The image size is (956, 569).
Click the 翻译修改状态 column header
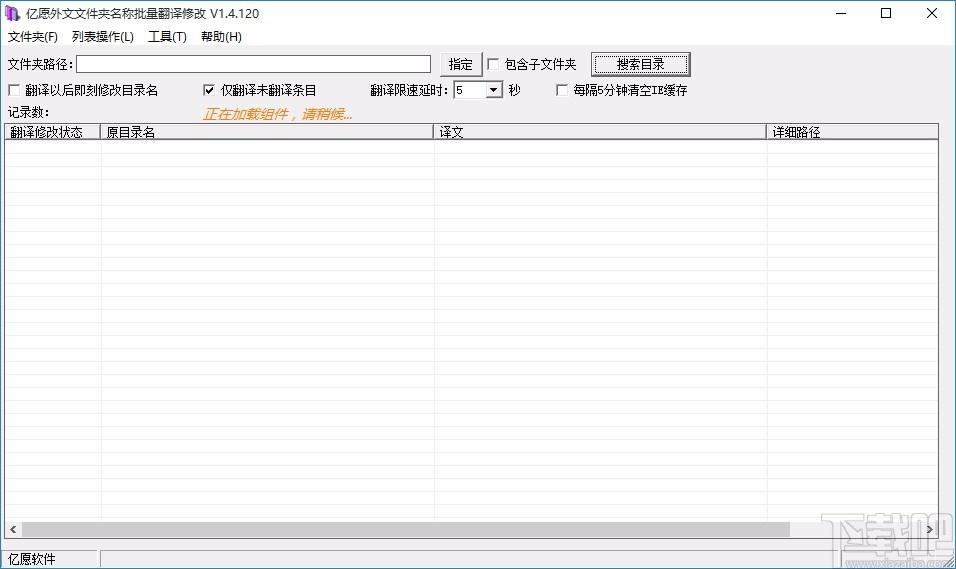point(52,132)
